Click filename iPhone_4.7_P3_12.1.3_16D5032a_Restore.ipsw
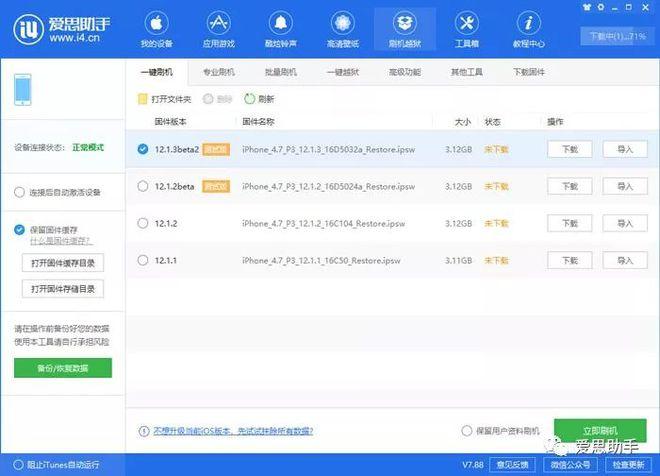660x476 pixels. click(328, 149)
